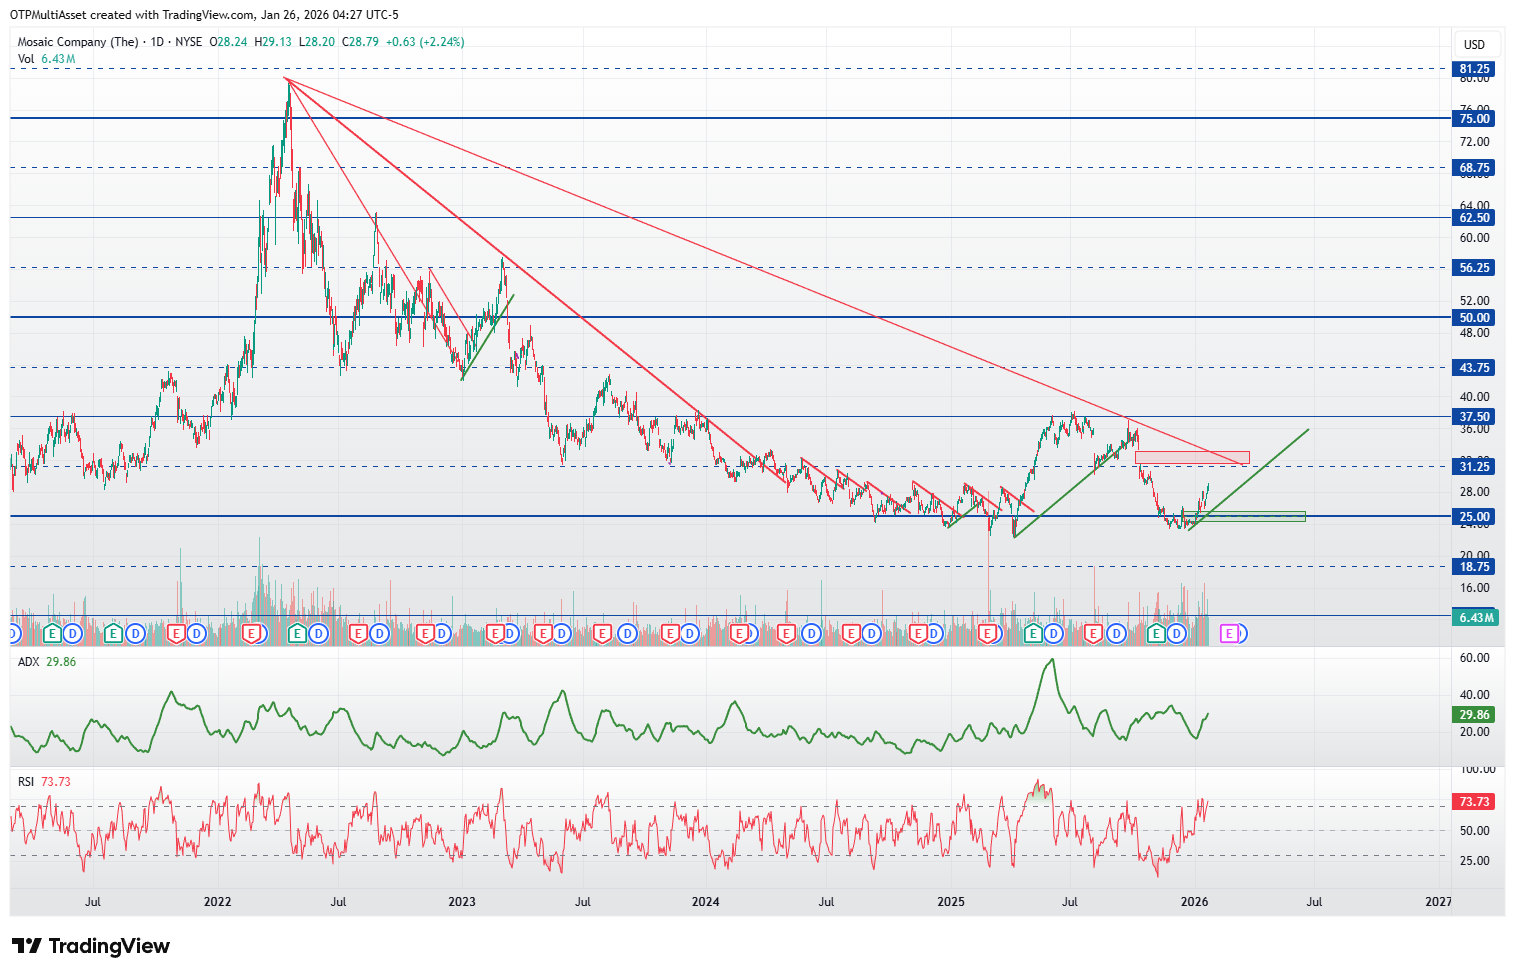Click the RSI 73.73 value tag
The image size is (1515, 976).
(x=1474, y=802)
